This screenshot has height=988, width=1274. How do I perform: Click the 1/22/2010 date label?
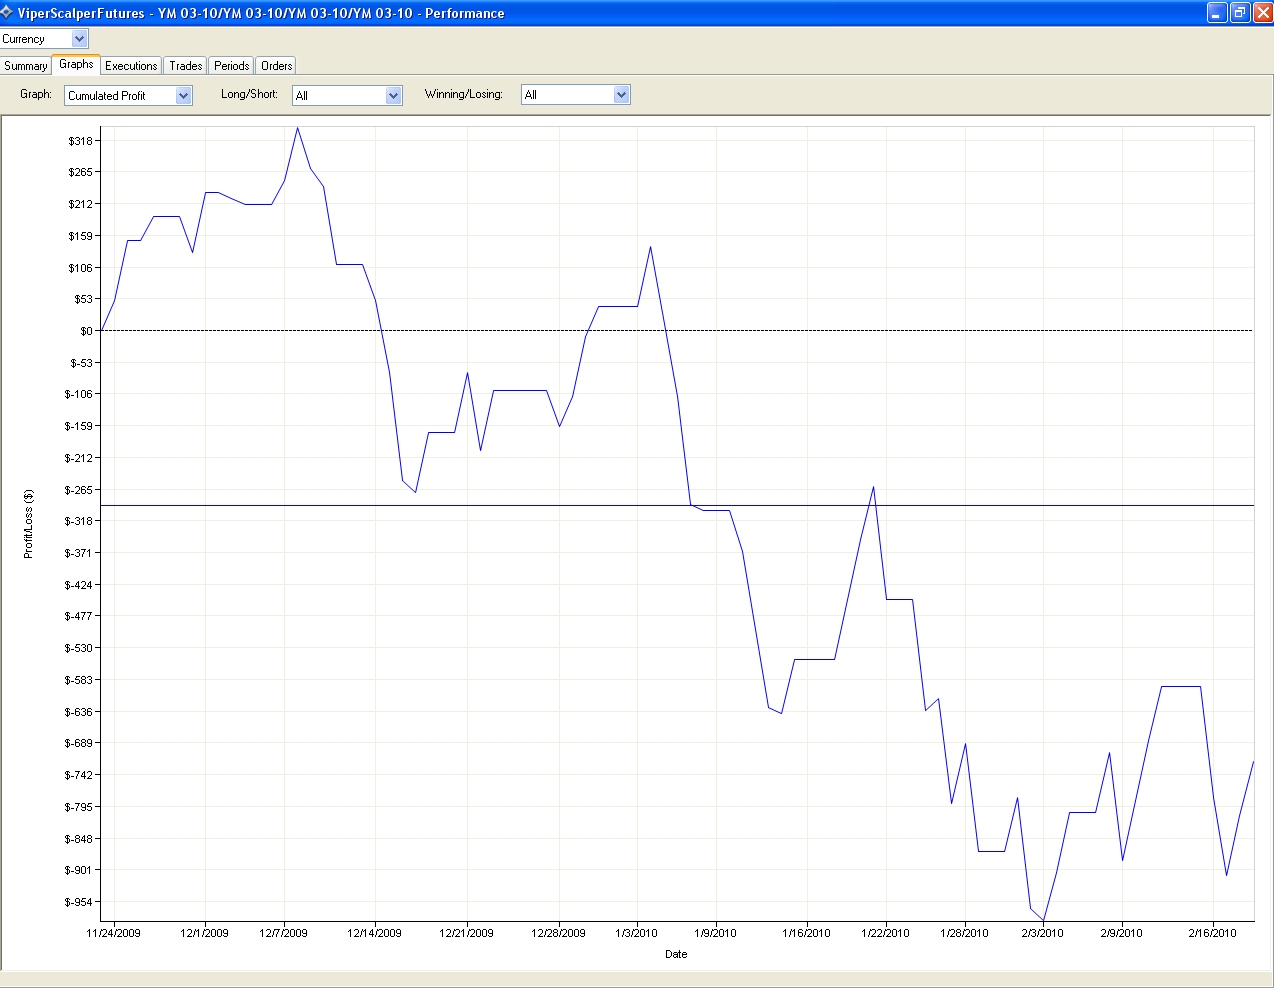(x=885, y=933)
